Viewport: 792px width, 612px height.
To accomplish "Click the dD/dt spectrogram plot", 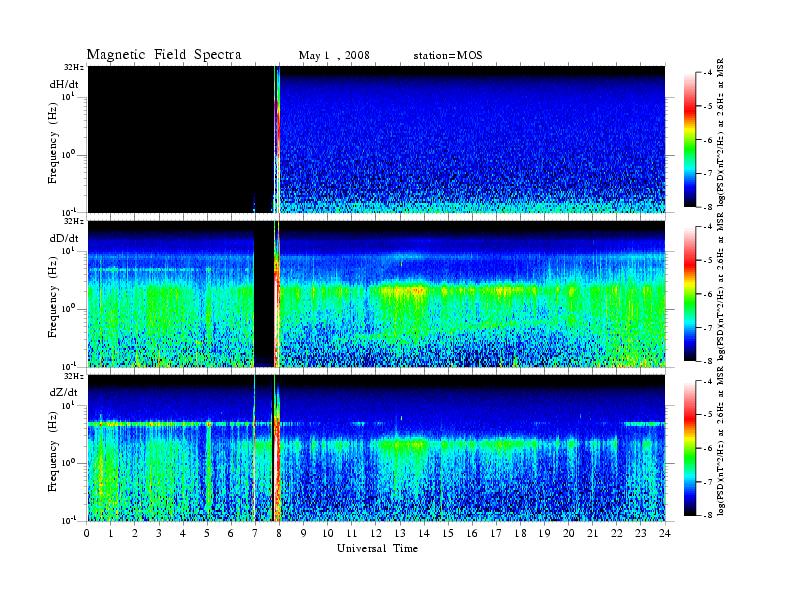I will [376, 293].
